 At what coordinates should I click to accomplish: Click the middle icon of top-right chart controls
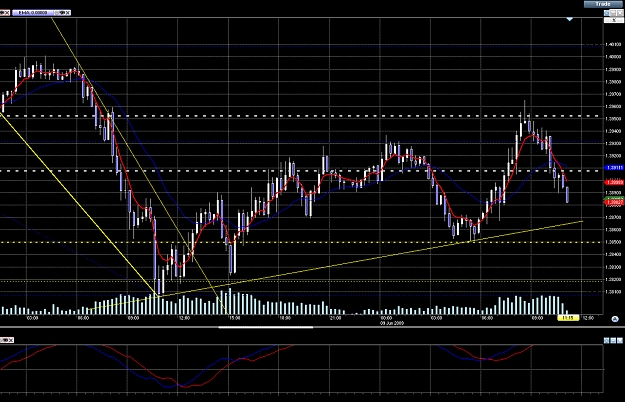613,13
